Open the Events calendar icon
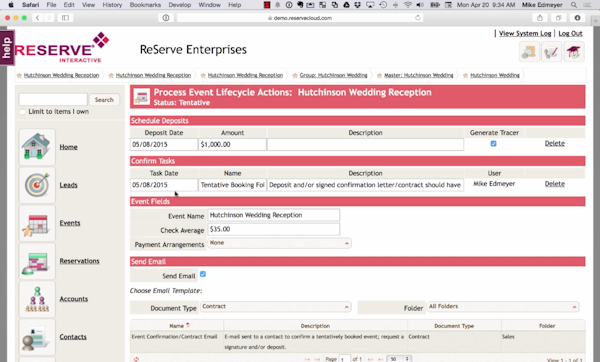The width and height of the screenshot is (600, 362). 37,223
